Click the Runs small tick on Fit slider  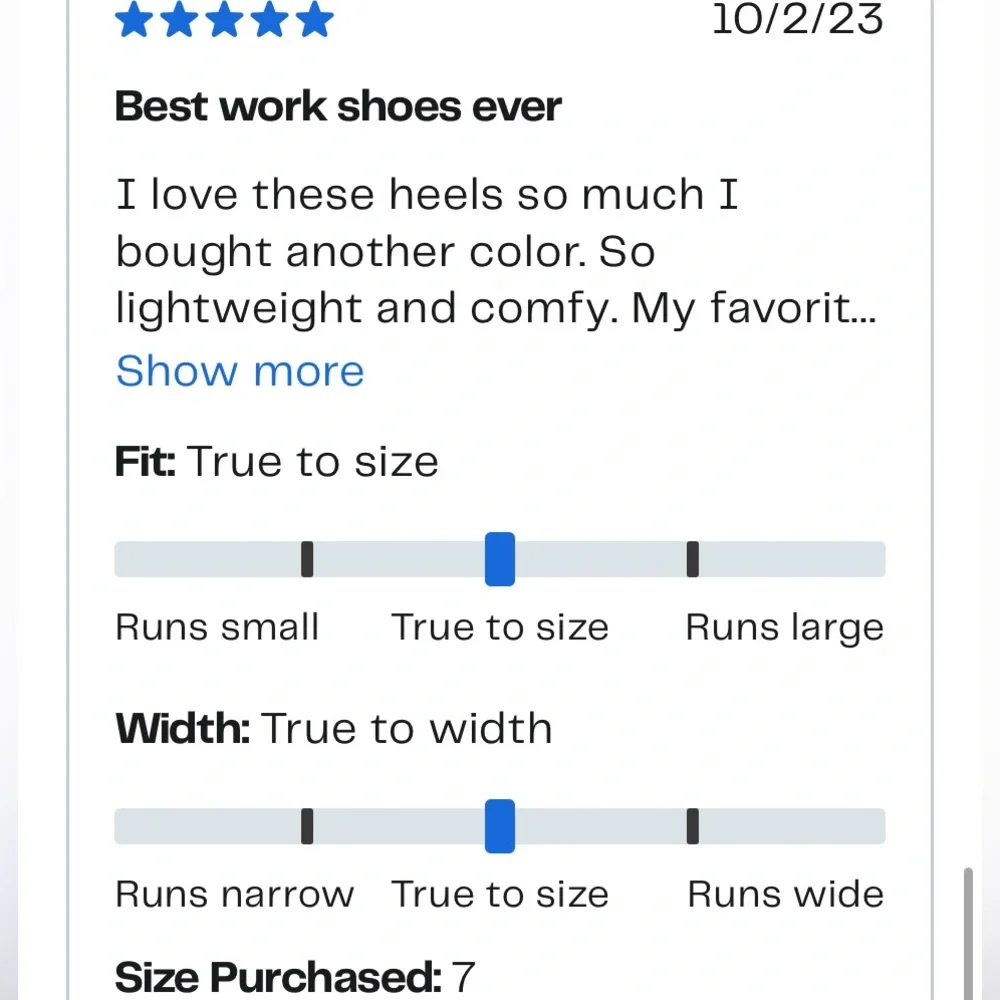307,559
